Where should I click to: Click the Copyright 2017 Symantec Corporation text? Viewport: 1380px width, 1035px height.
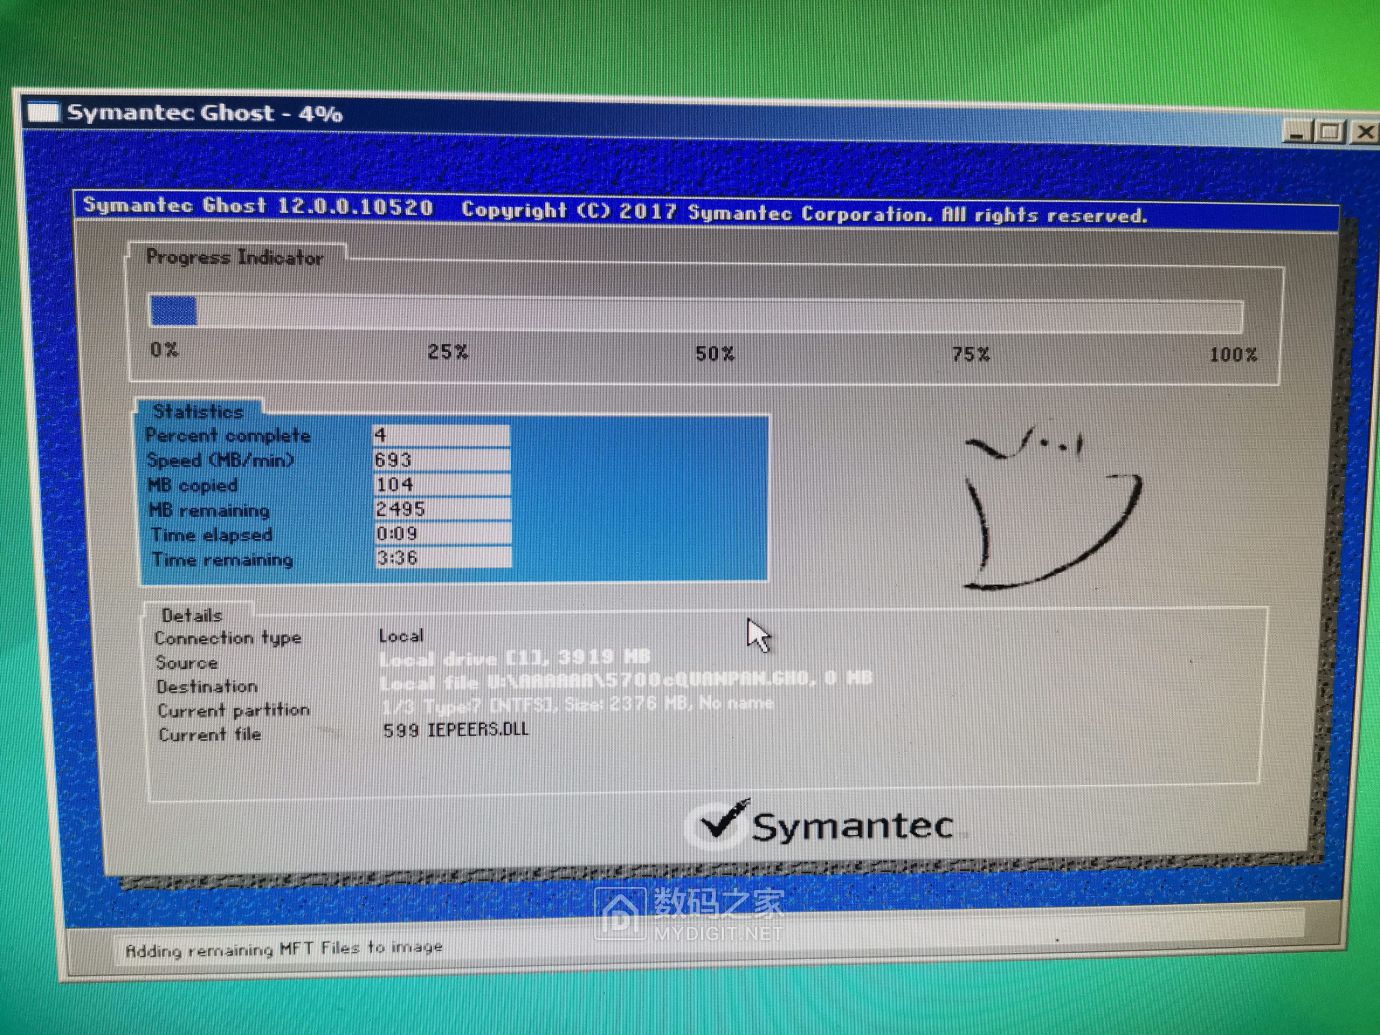[804, 212]
